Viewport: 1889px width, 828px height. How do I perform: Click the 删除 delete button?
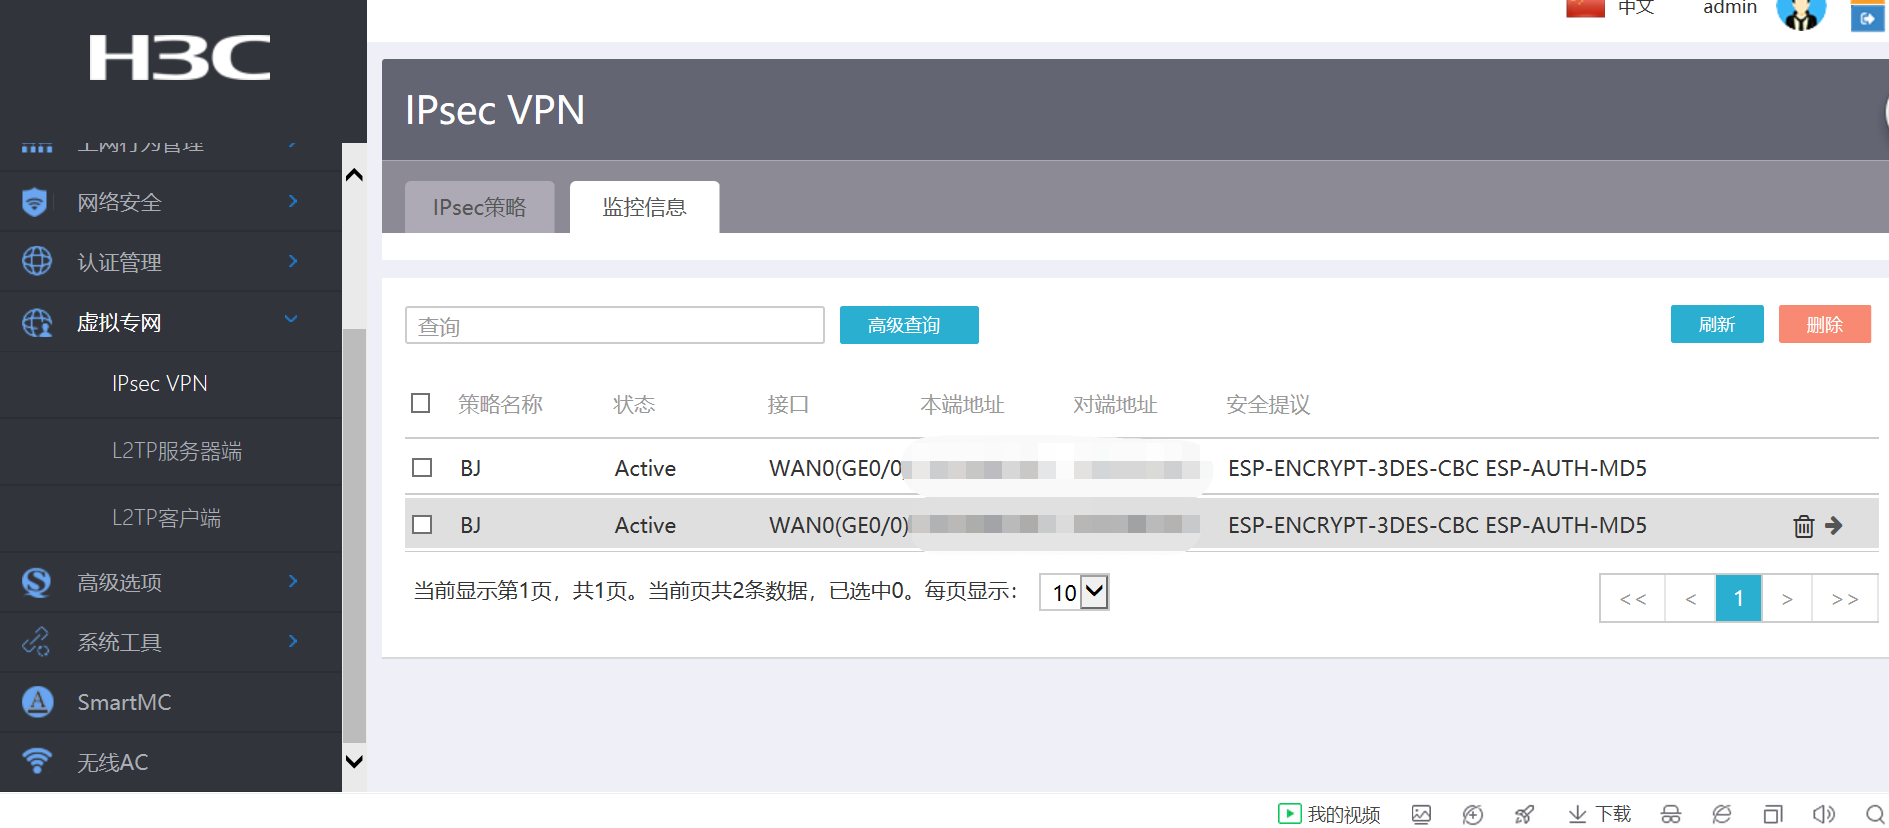point(1825,324)
